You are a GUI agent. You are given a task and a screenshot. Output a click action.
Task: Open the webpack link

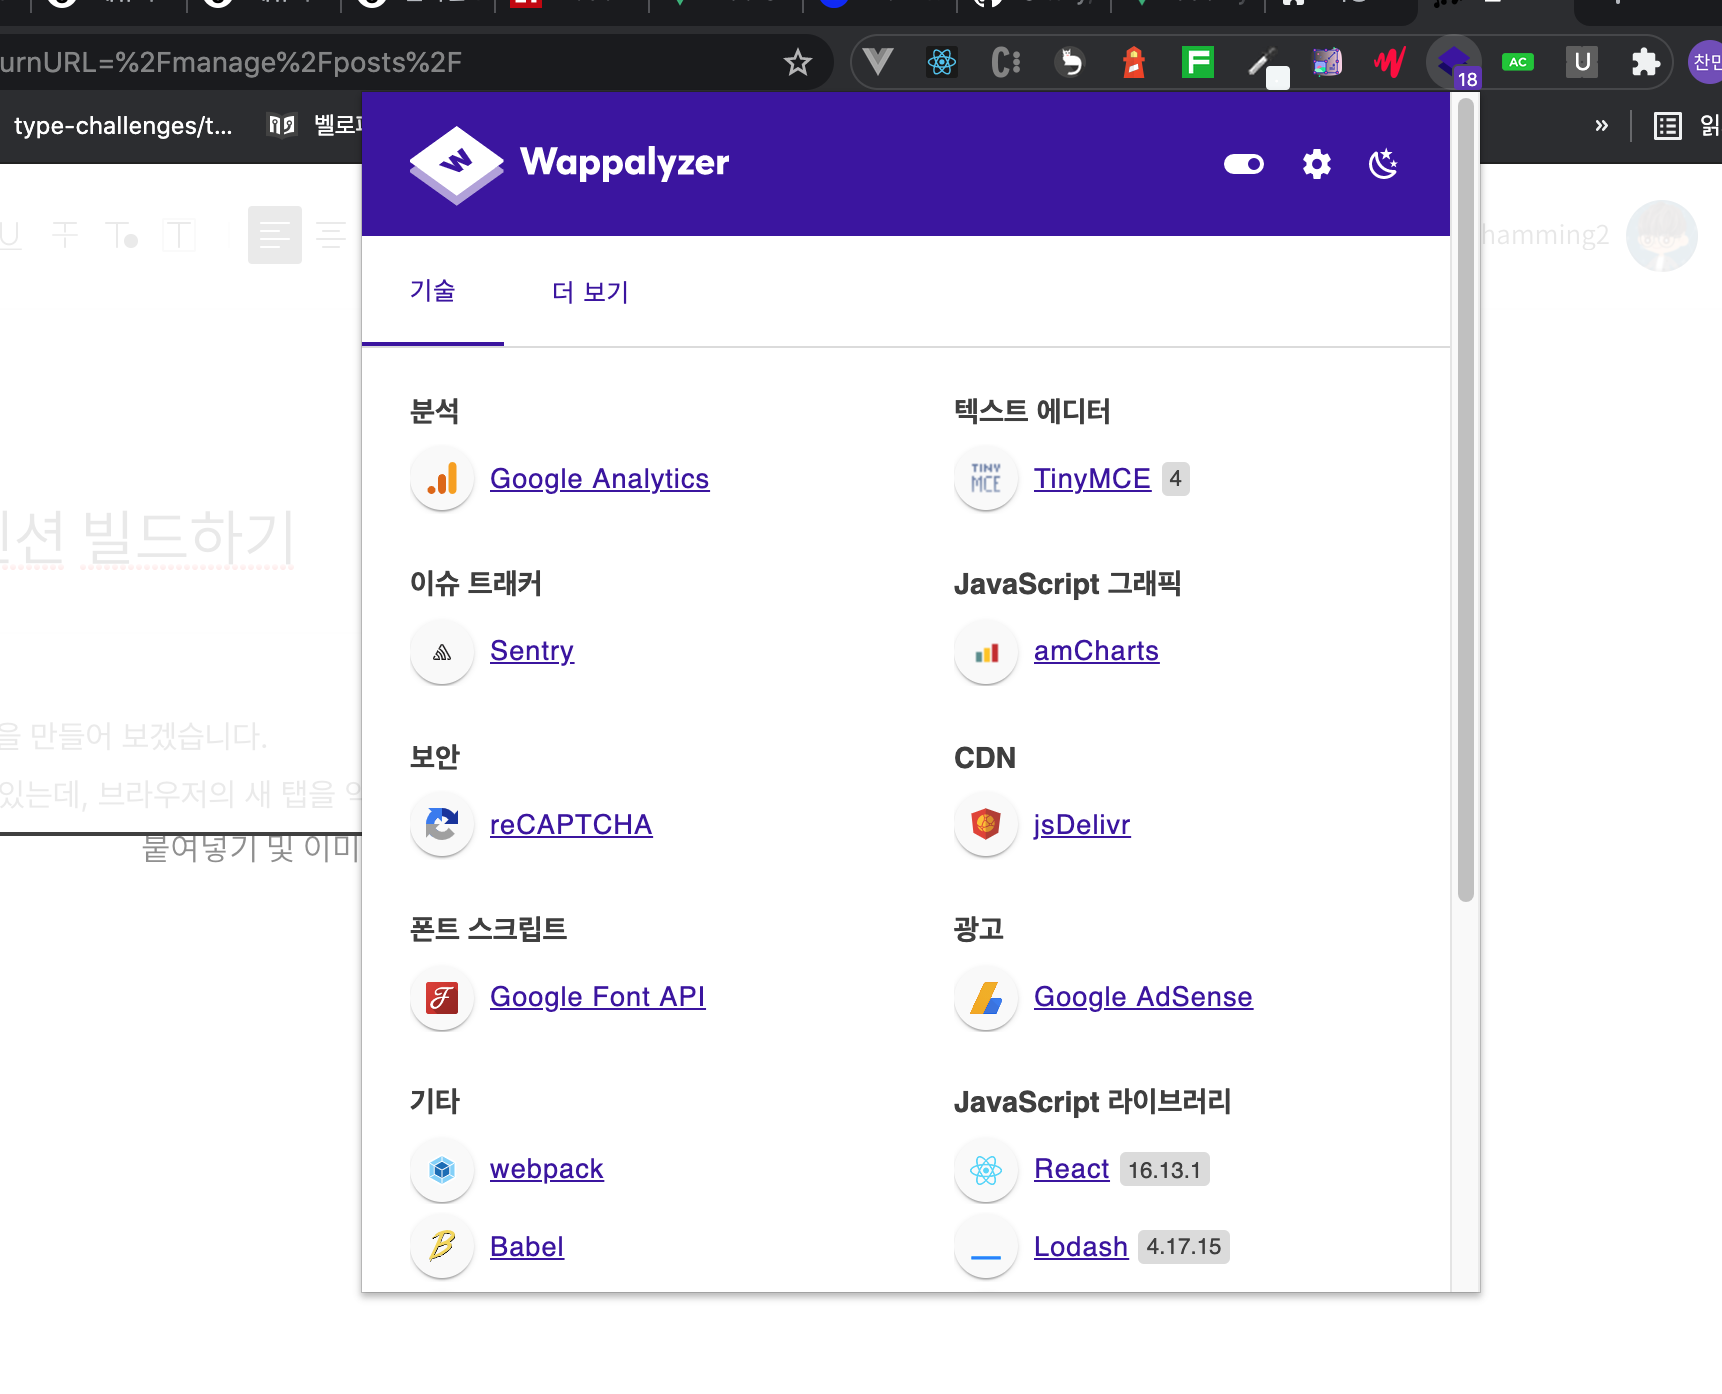[x=547, y=1169]
